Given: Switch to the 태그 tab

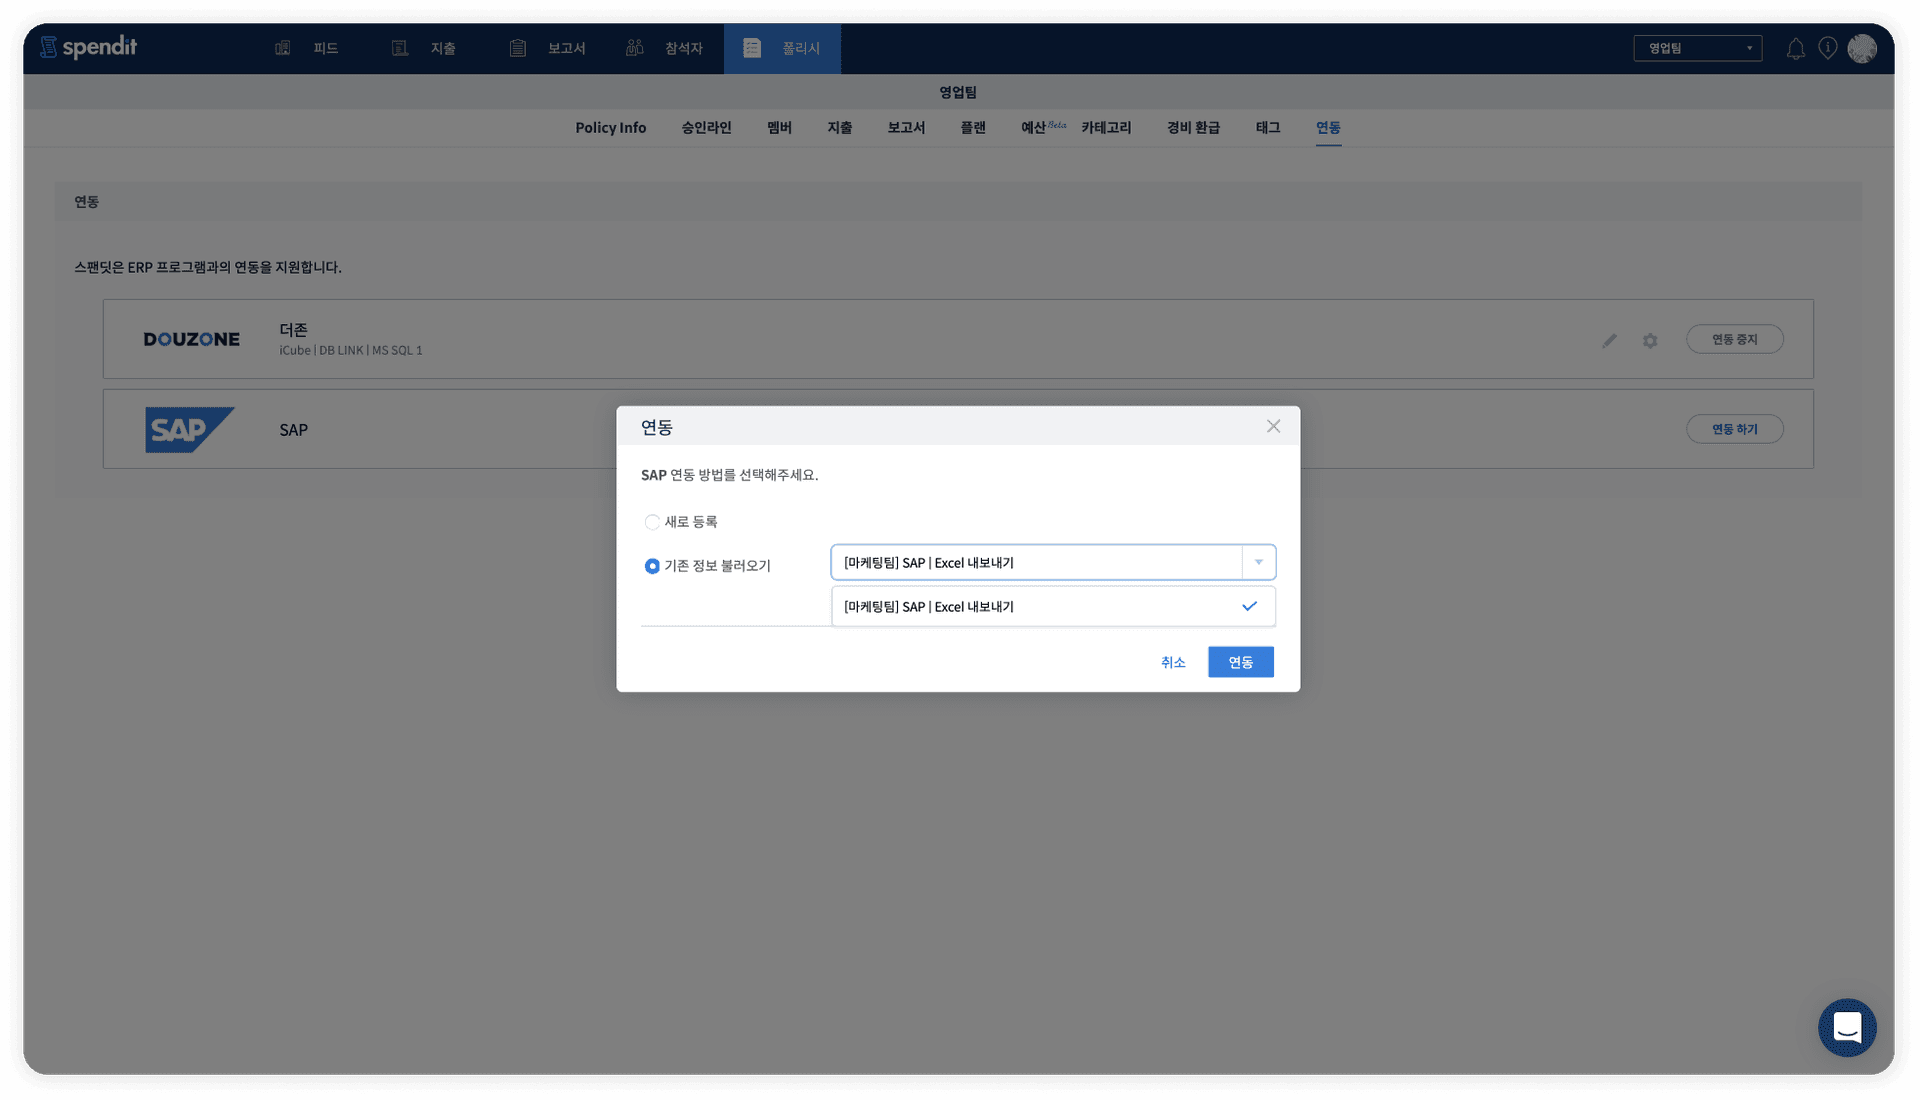Looking at the screenshot, I should click(x=1268, y=128).
